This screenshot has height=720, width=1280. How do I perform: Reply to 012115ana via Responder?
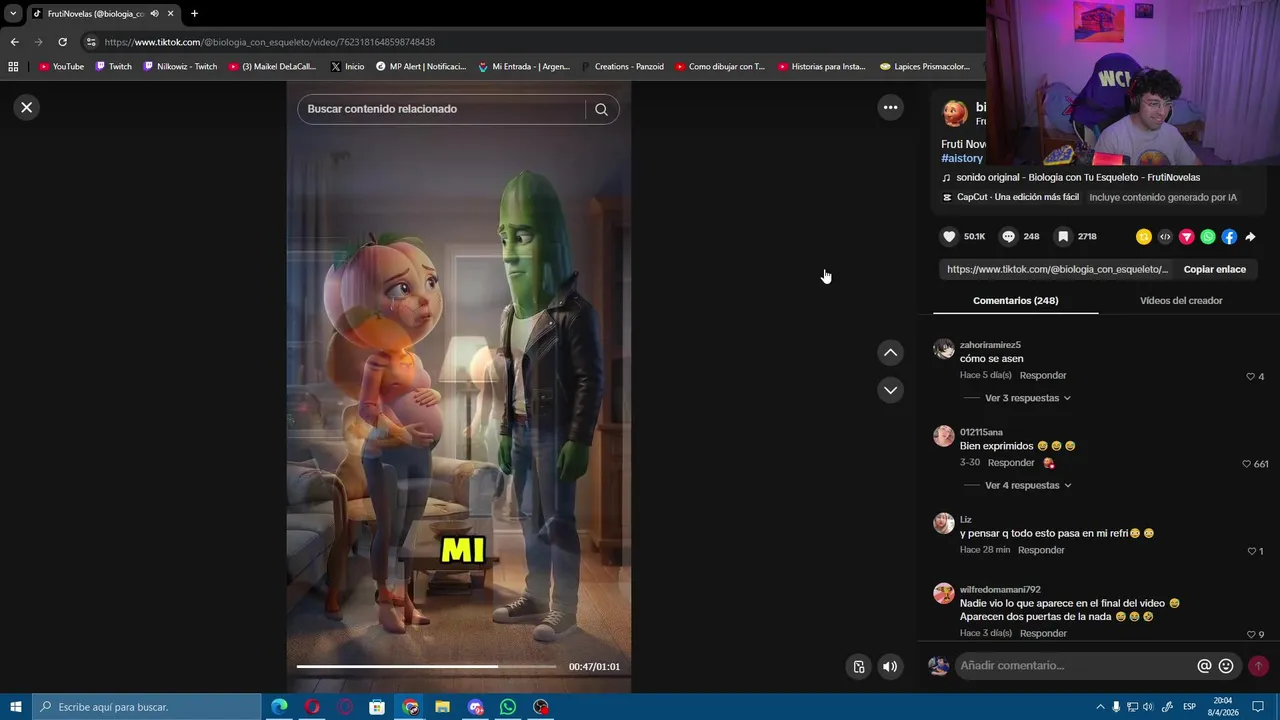(1011, 463)
